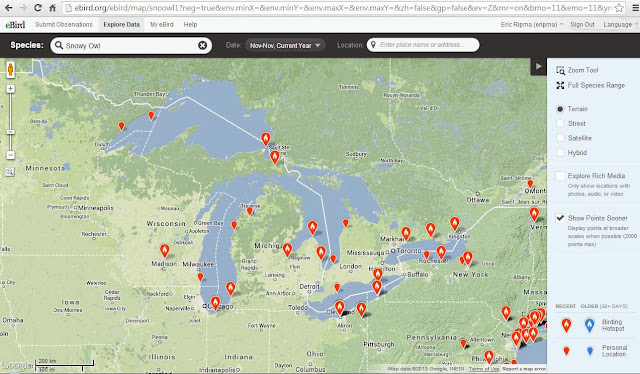This screenshot has height=374, width=640.
Task: Open the Explore Data tab
Action: pyautogui.click(x=121, y=24)
